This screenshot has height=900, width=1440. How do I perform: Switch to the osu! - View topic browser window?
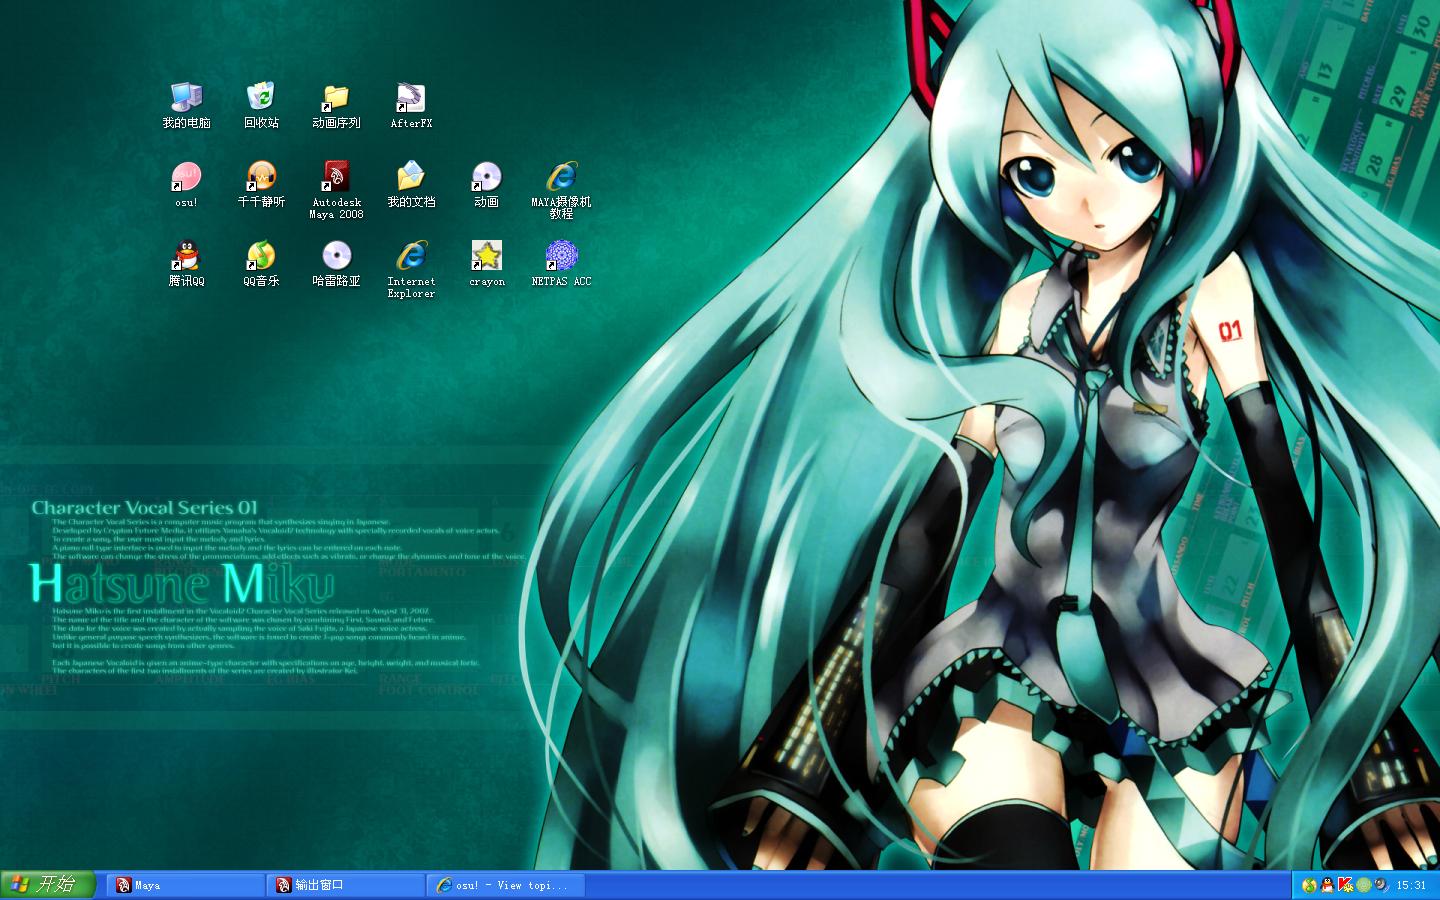[506, 885]
